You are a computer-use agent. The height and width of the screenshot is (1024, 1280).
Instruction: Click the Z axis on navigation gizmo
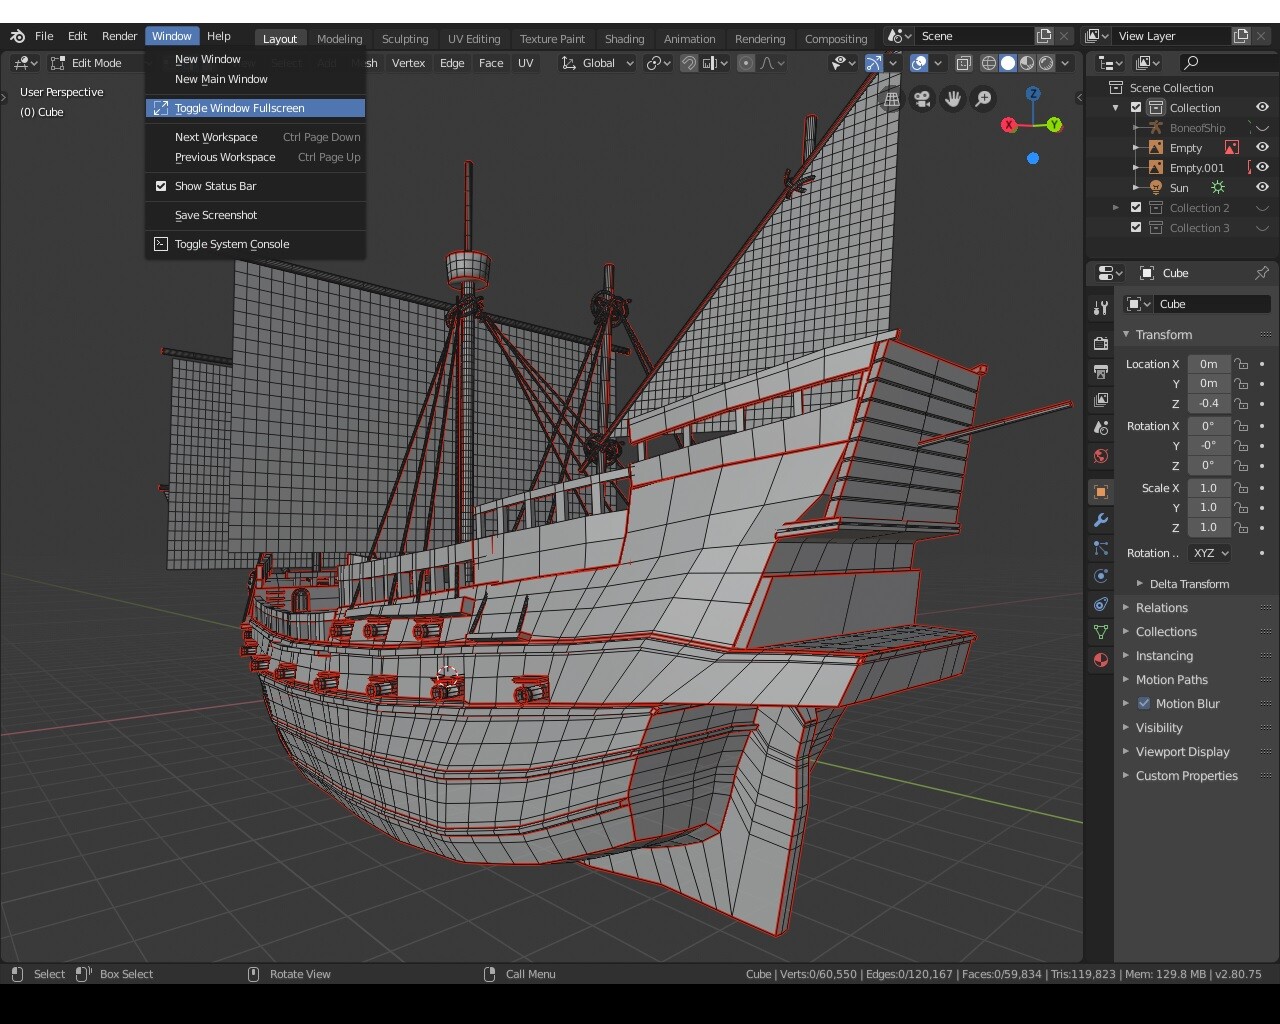coord(1033,94)
